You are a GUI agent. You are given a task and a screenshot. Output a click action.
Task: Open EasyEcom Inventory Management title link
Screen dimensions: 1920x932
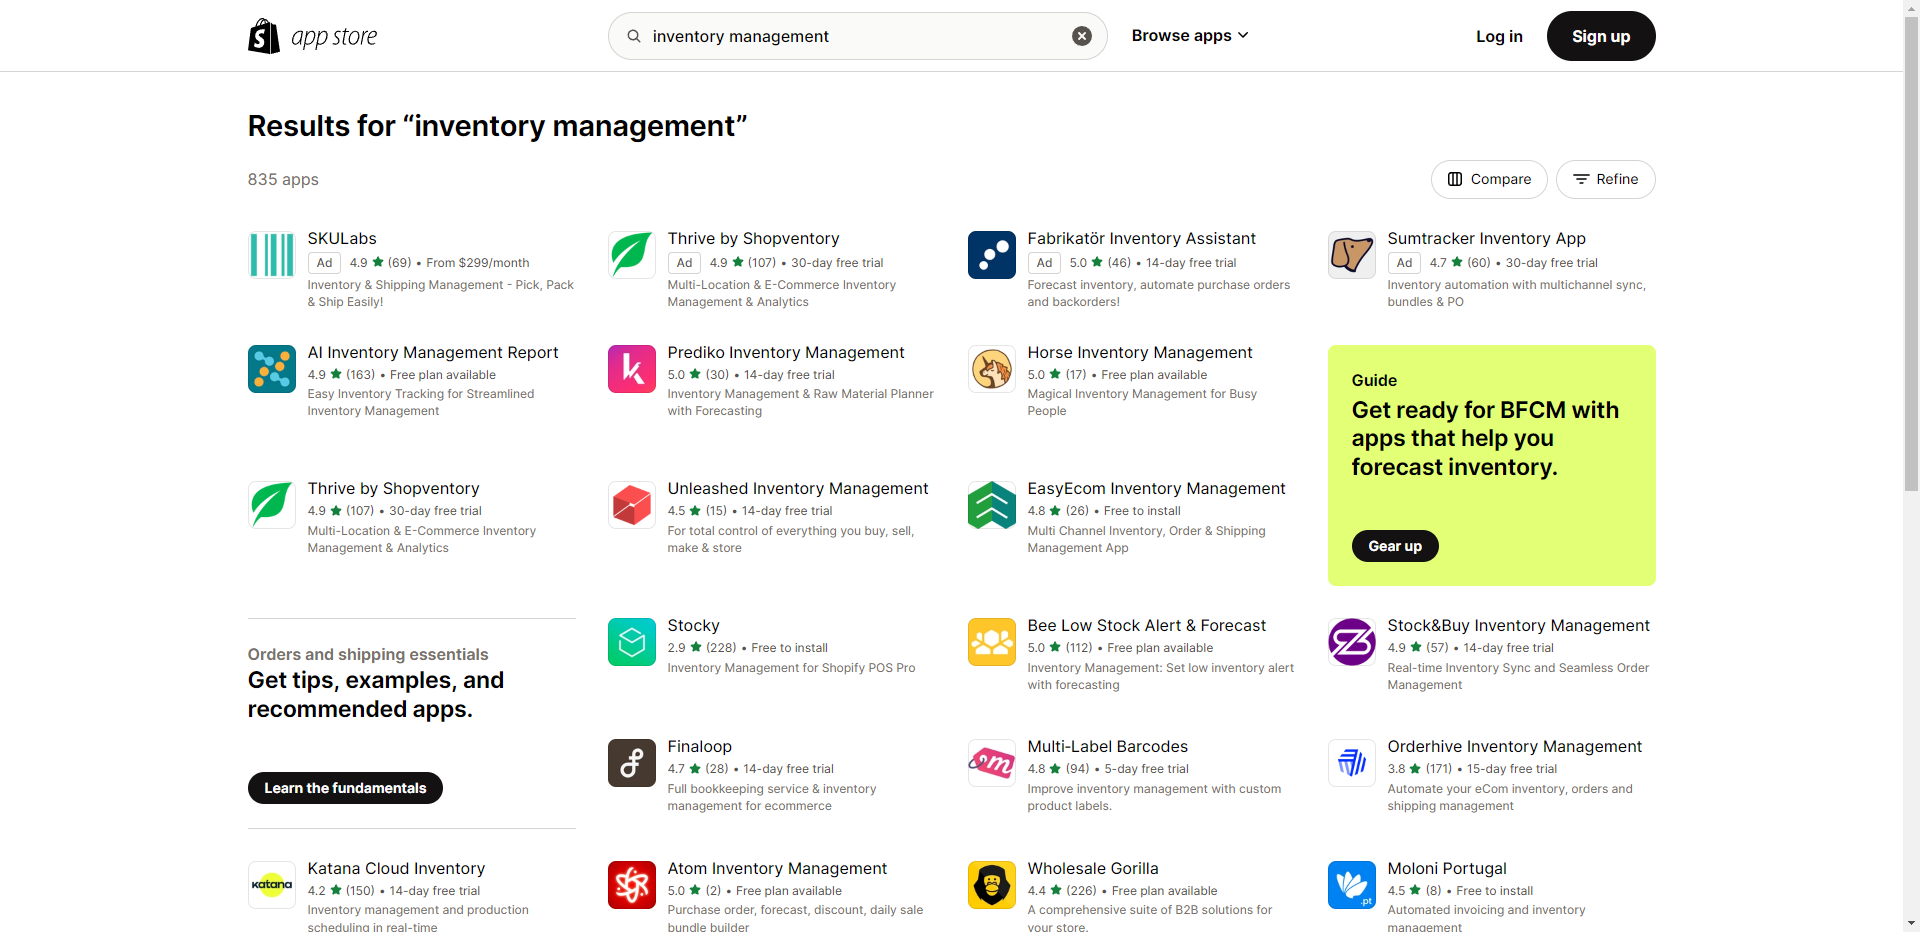pyautogui.click(x=1156, y=488)
